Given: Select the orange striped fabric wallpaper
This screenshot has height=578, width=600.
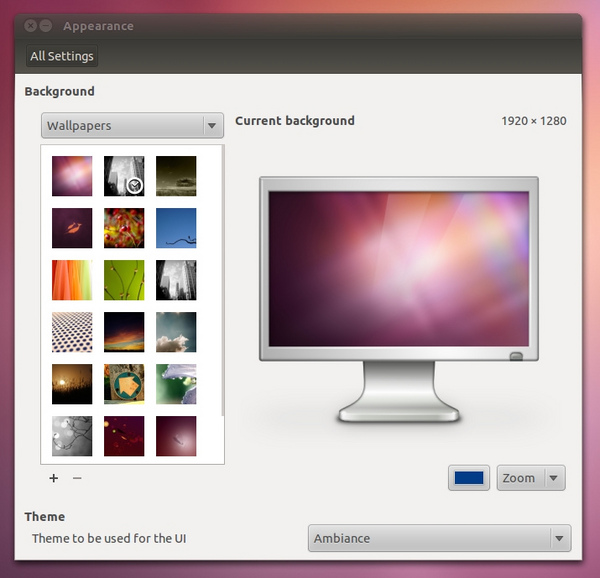Looking at the screenshot, I should pos(72,280).
